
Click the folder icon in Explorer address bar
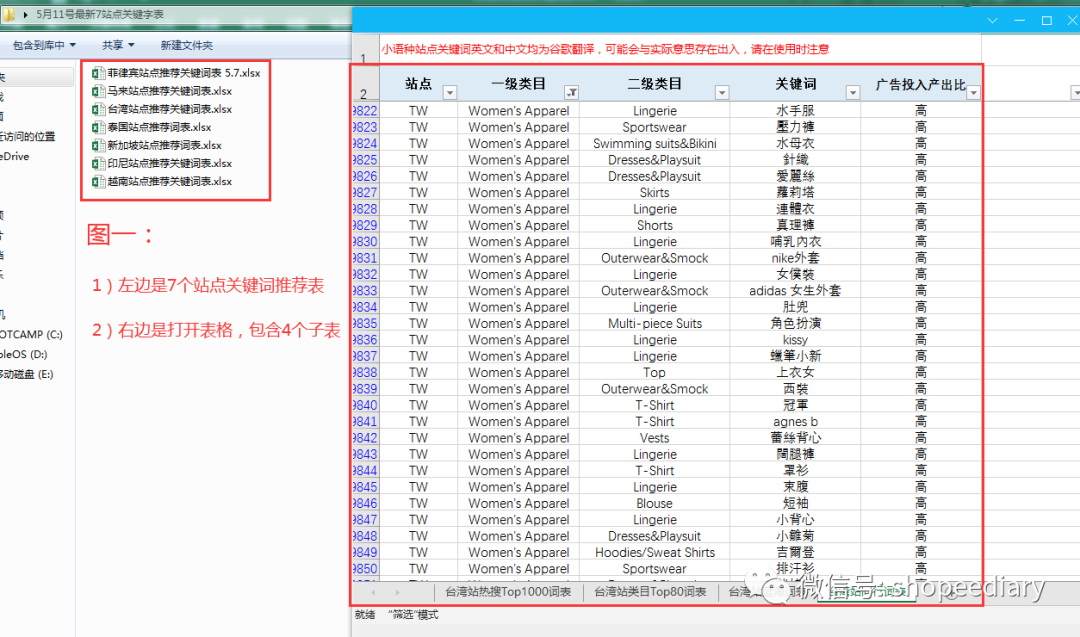(x=9, y=14)
